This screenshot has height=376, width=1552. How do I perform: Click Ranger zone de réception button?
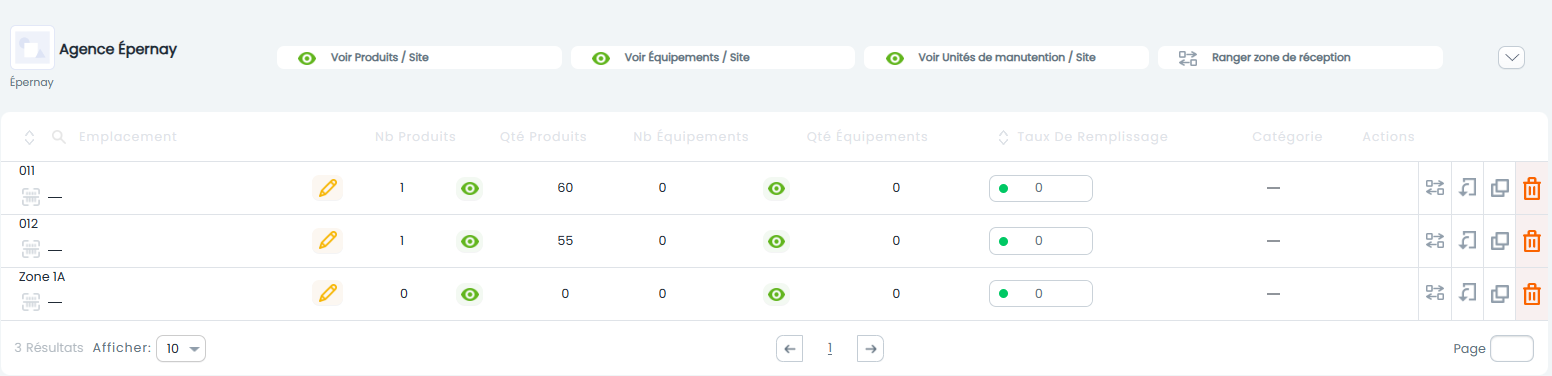coord(1300,58)
